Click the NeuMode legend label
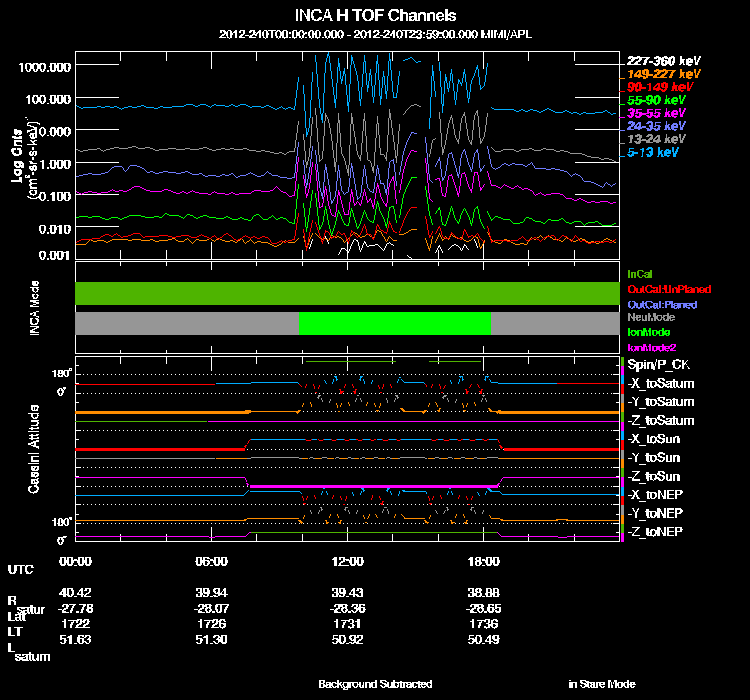 click(x=651, y=317)
